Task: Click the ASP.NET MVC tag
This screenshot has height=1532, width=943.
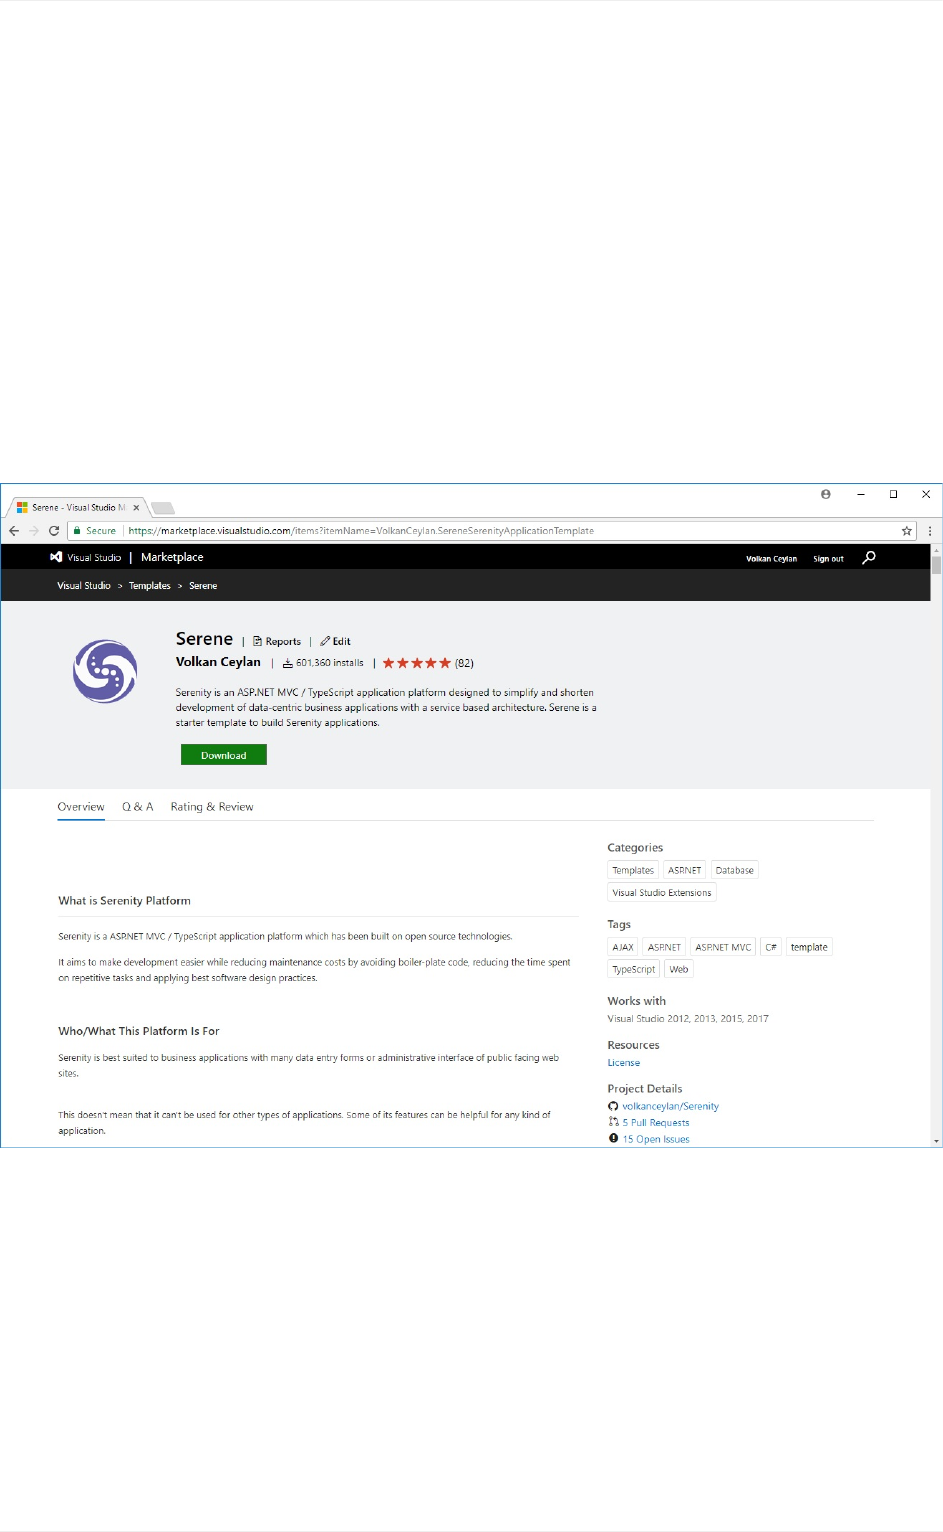Action: click(723, 947)
